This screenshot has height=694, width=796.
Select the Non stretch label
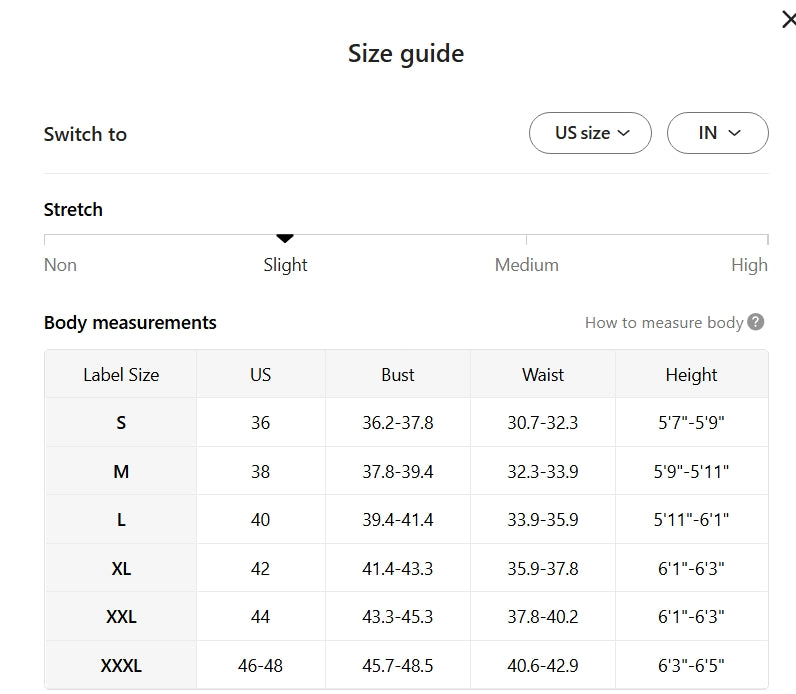(x=60, y=265)
